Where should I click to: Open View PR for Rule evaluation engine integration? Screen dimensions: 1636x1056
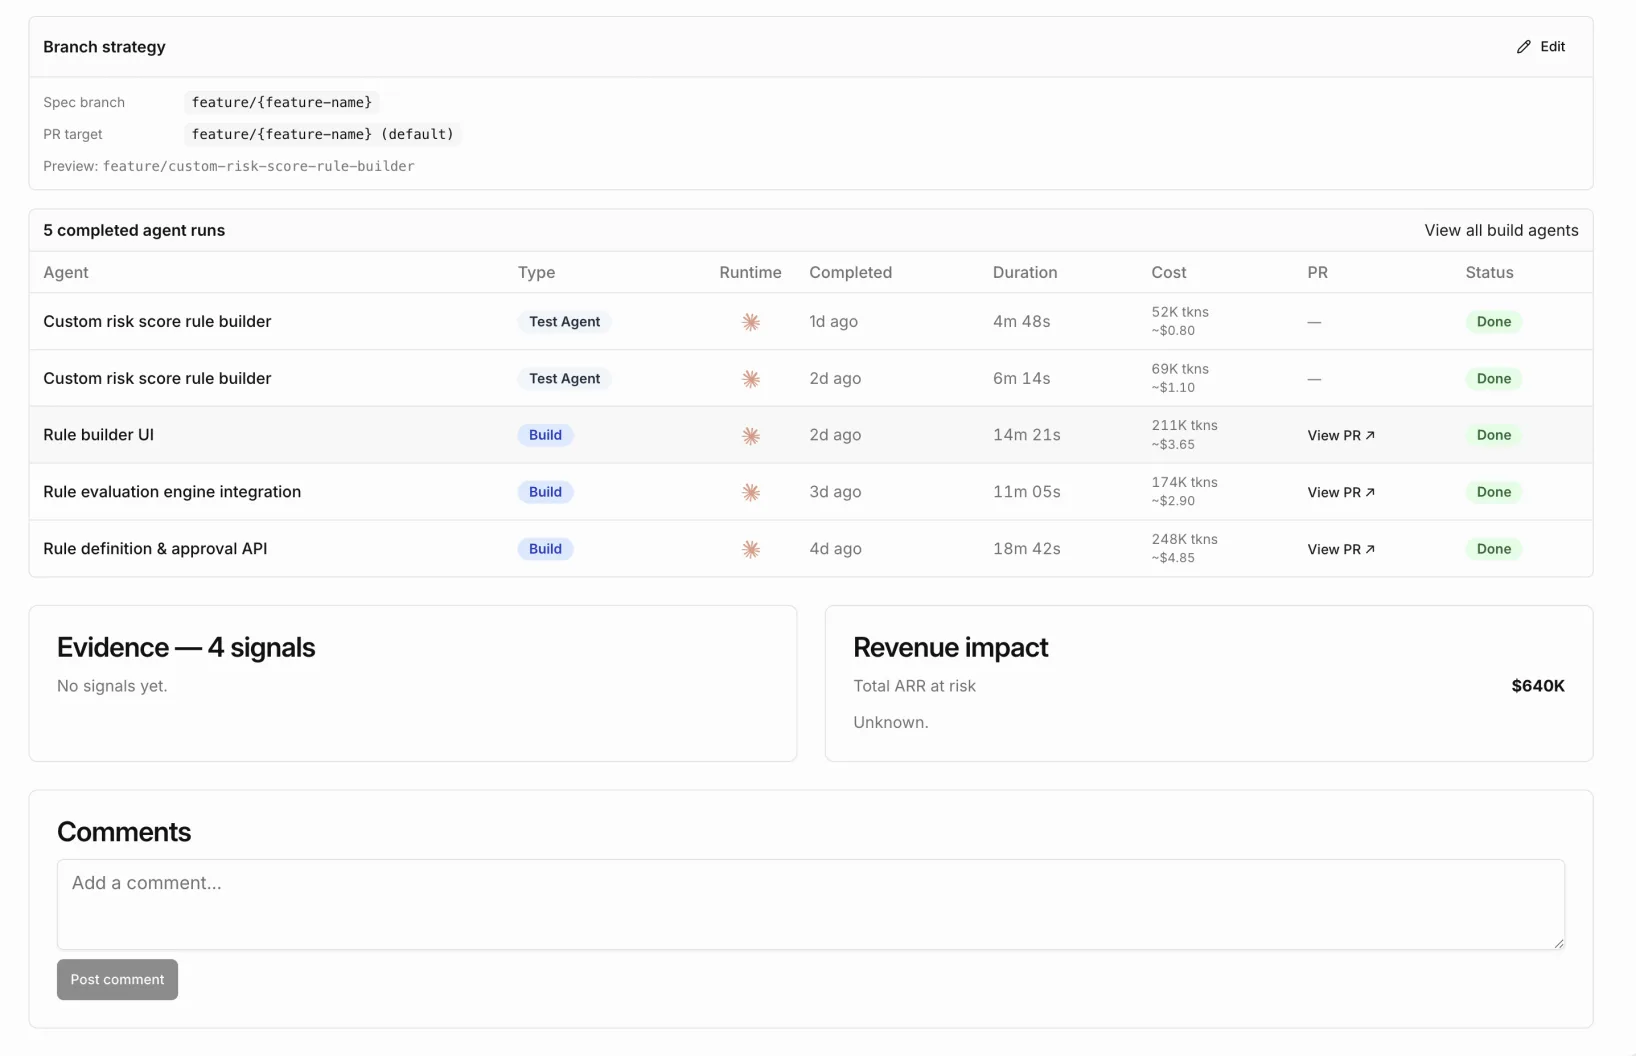click(x=1341, y=492)
